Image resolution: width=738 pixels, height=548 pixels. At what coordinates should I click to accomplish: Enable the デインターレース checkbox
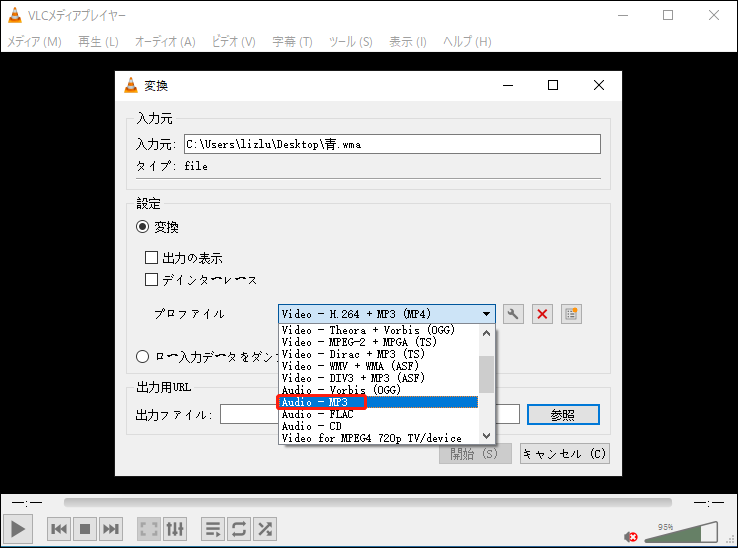pyautogui.click(x=151, y=280)
